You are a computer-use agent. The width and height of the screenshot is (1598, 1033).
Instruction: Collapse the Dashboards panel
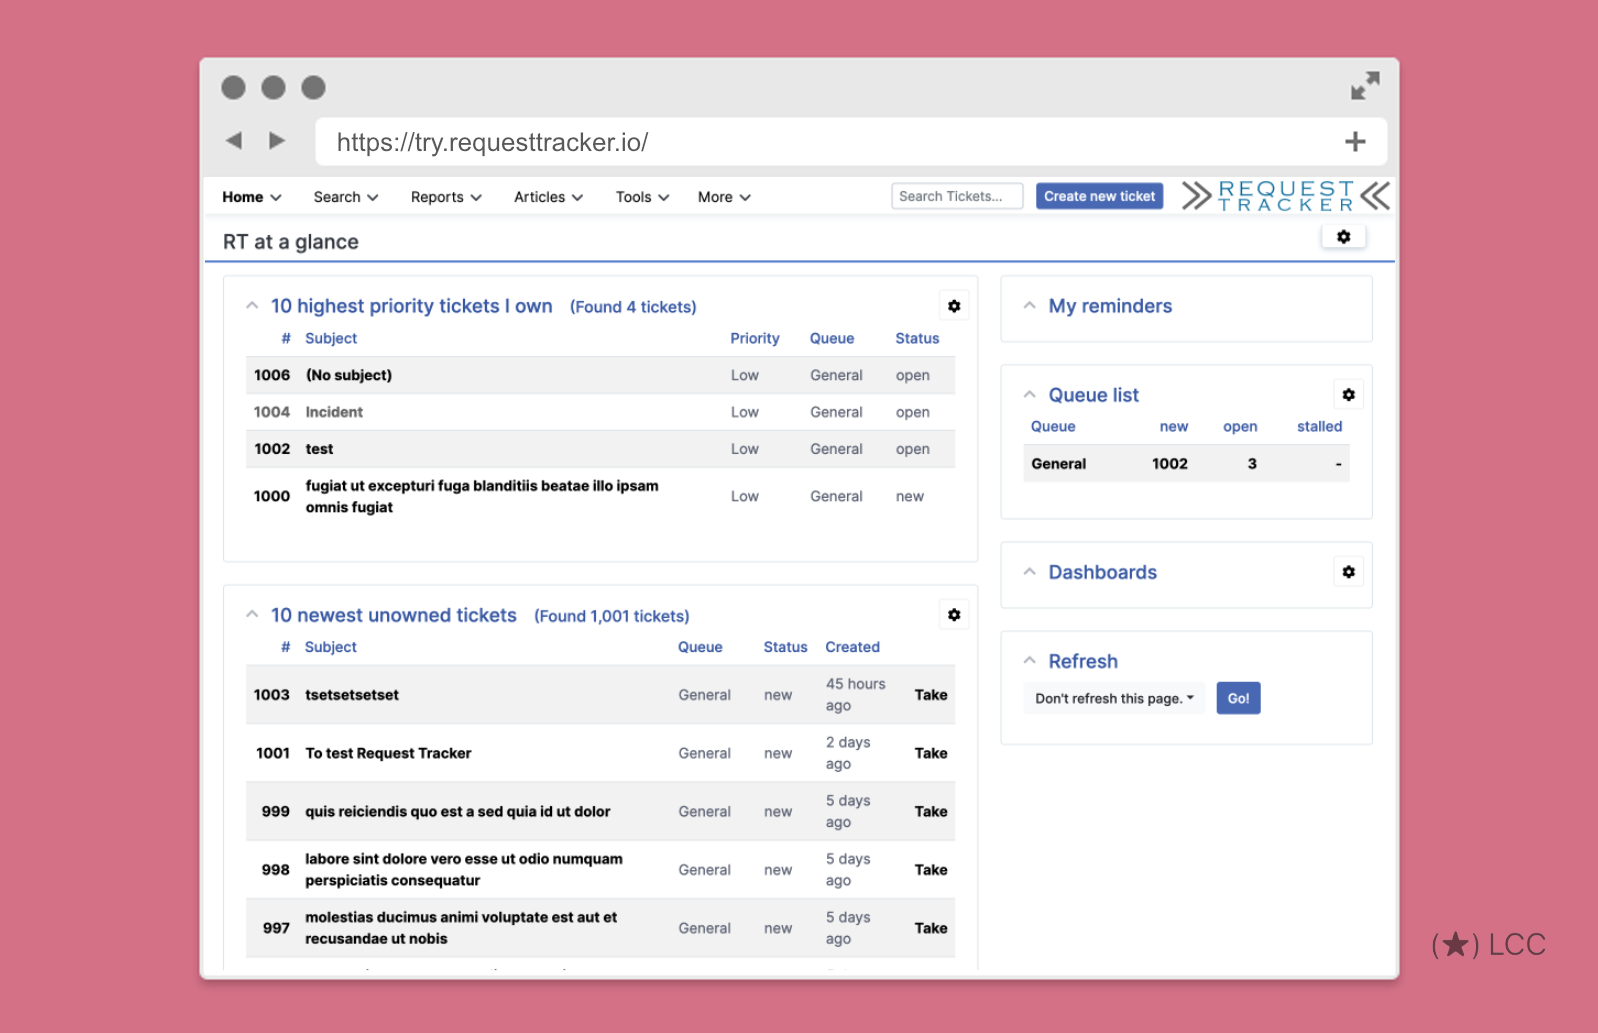(x=1029, y=572)
